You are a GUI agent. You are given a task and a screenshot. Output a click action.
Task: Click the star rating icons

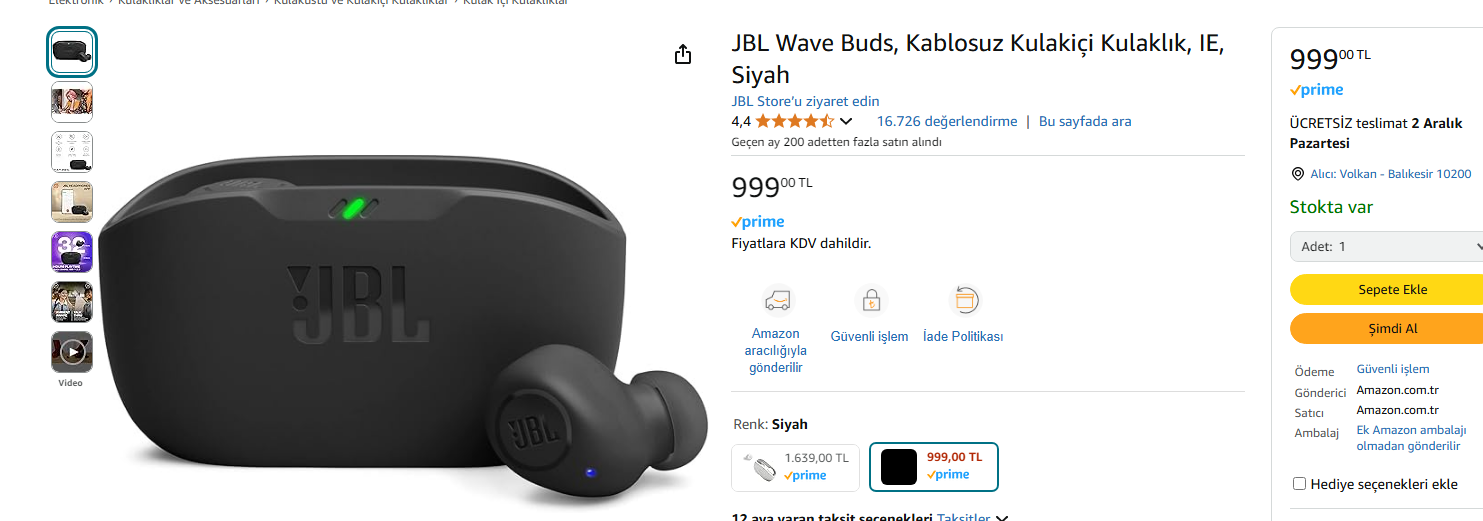[x=794, y=121]
